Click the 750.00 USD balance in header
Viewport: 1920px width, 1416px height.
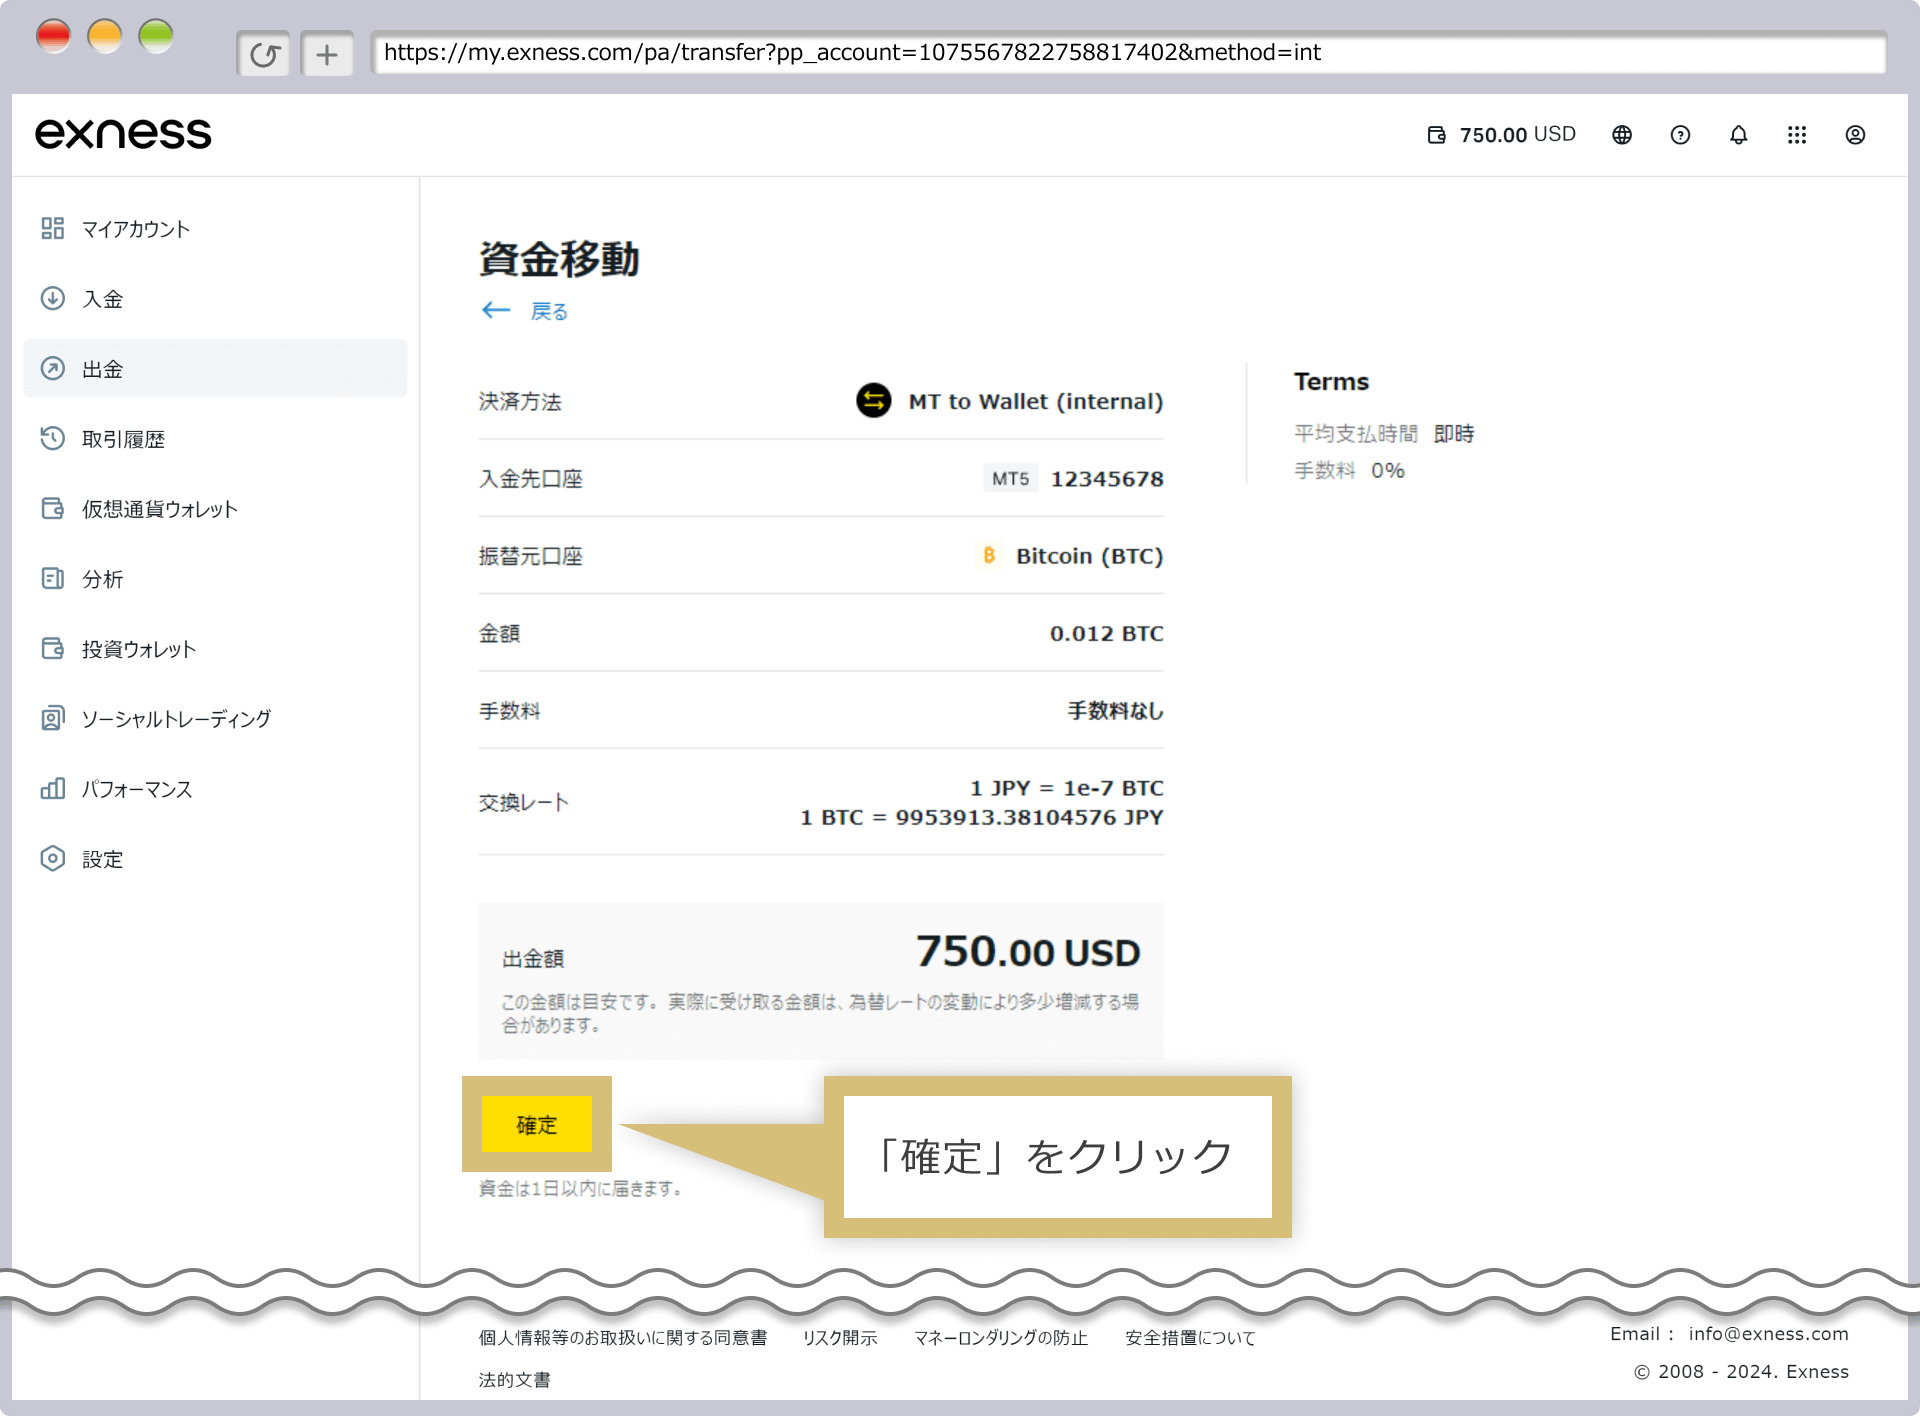click(1517, 135)
